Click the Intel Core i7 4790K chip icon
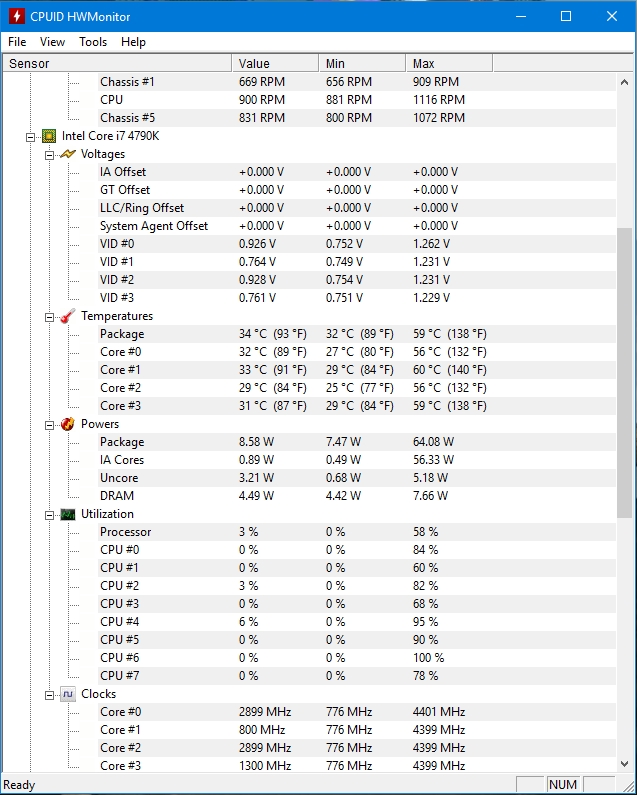The width and height of the screenshot is (637, 795). [49, 136]
